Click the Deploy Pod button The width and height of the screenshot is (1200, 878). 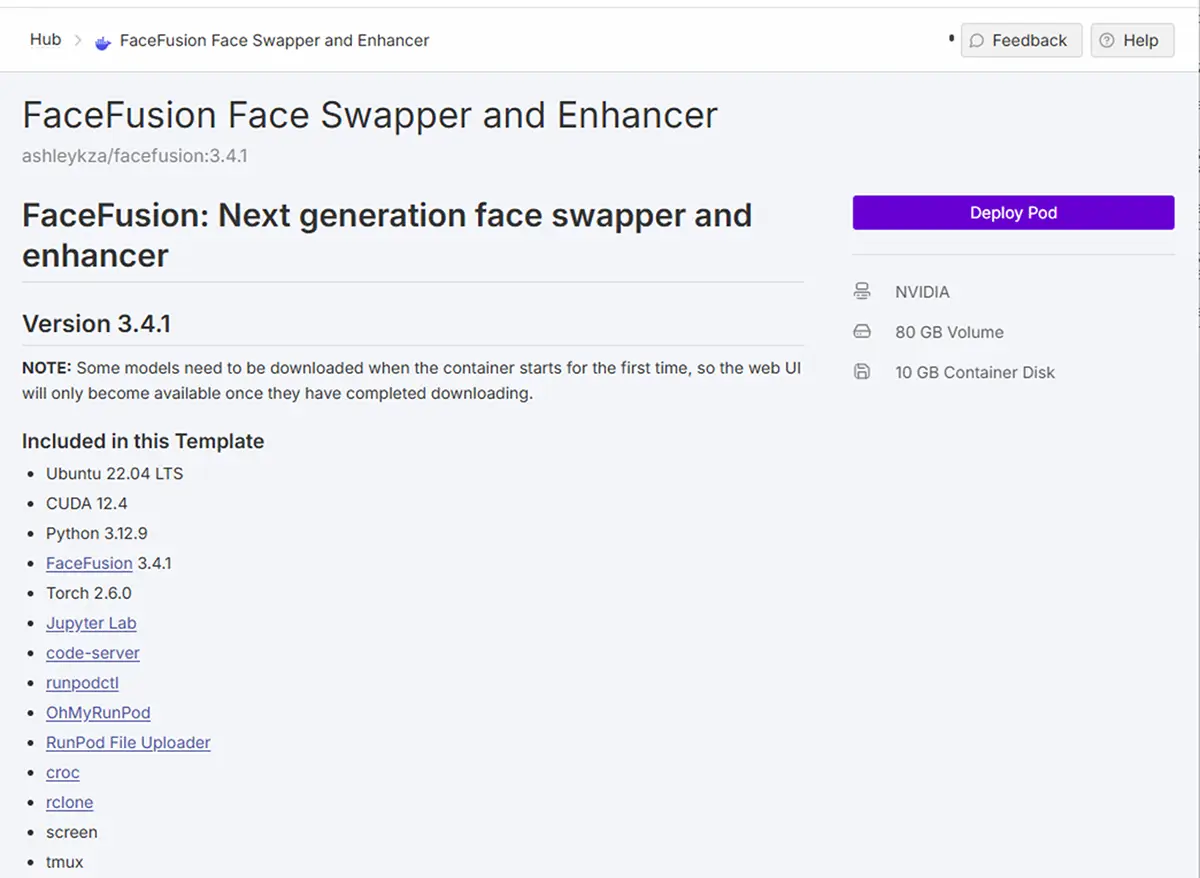[1013, 212]
